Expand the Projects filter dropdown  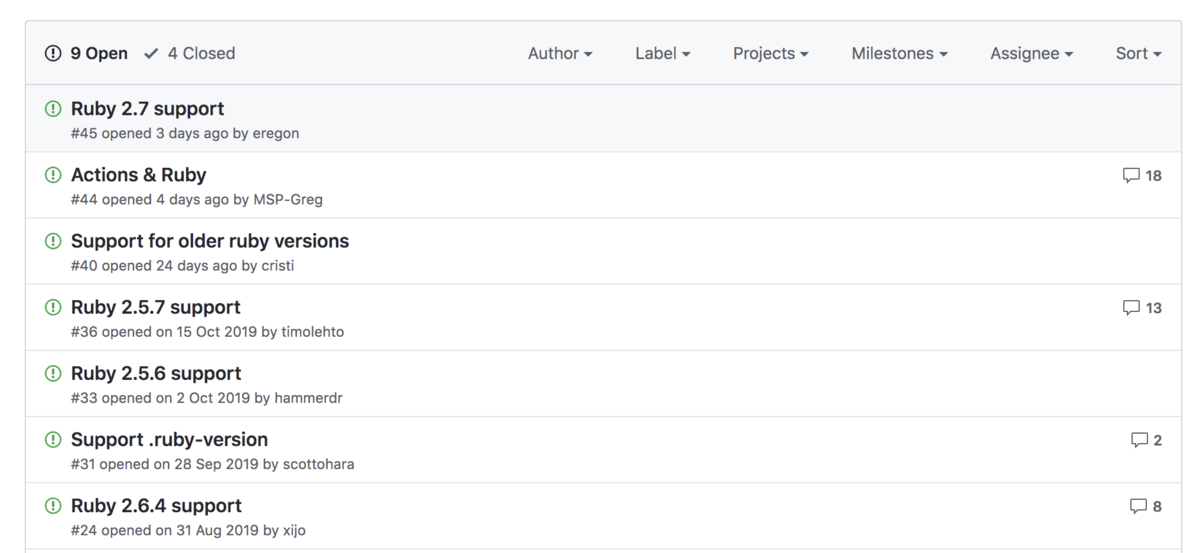pyautogui.click(x=771, y=53)
